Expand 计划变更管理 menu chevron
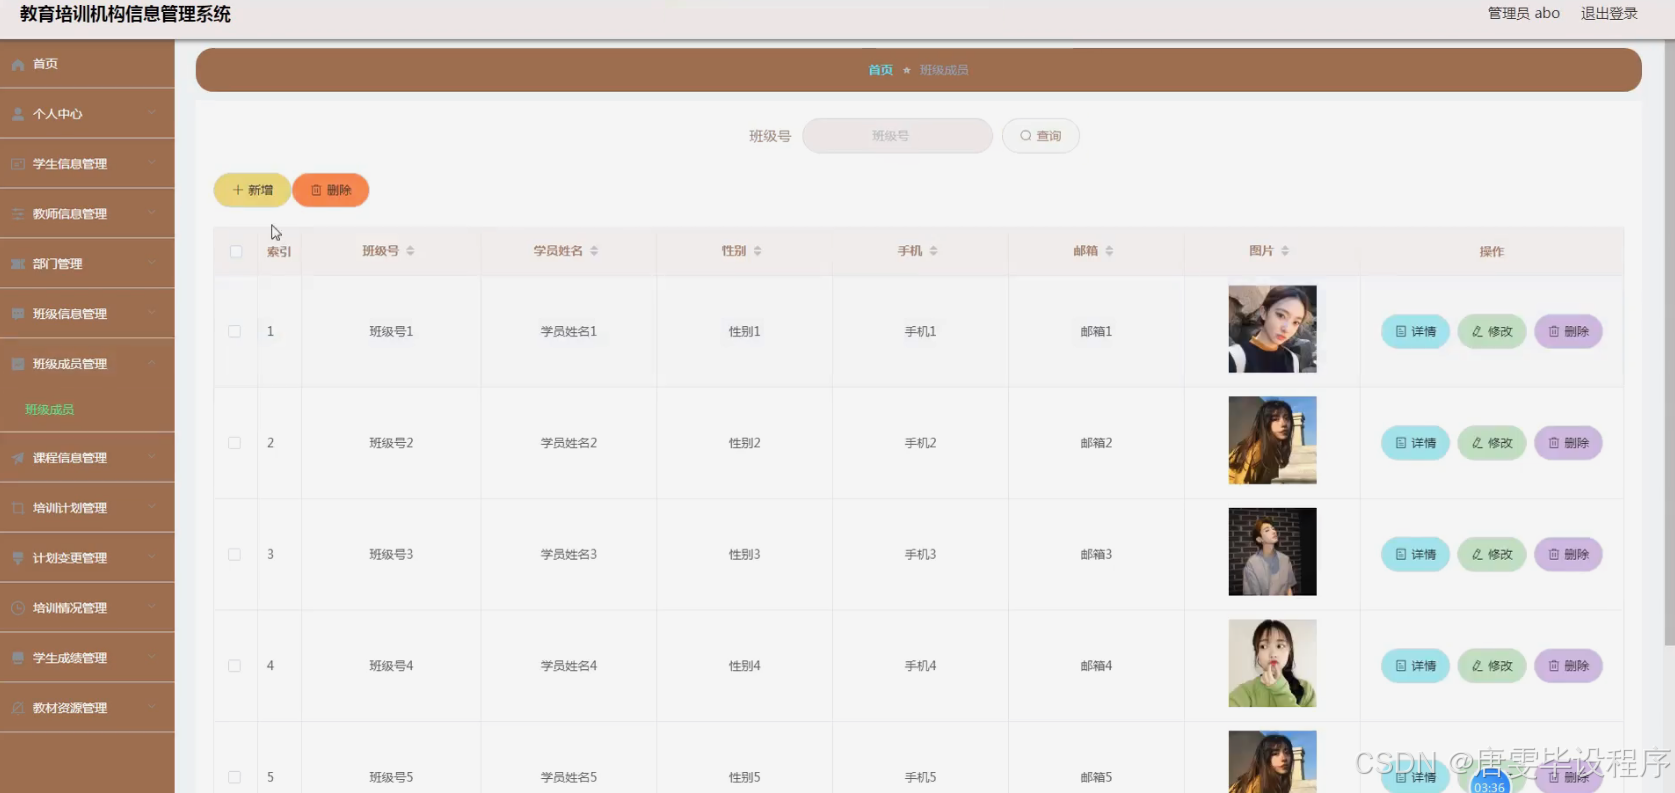This screenshot has height=793, width=1675. (152, 557)
